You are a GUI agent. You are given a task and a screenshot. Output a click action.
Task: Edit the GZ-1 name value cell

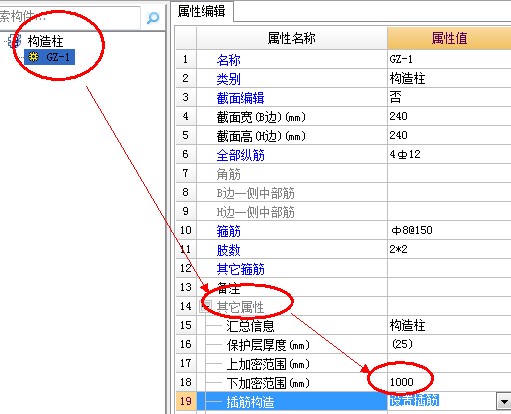(449, 59)
